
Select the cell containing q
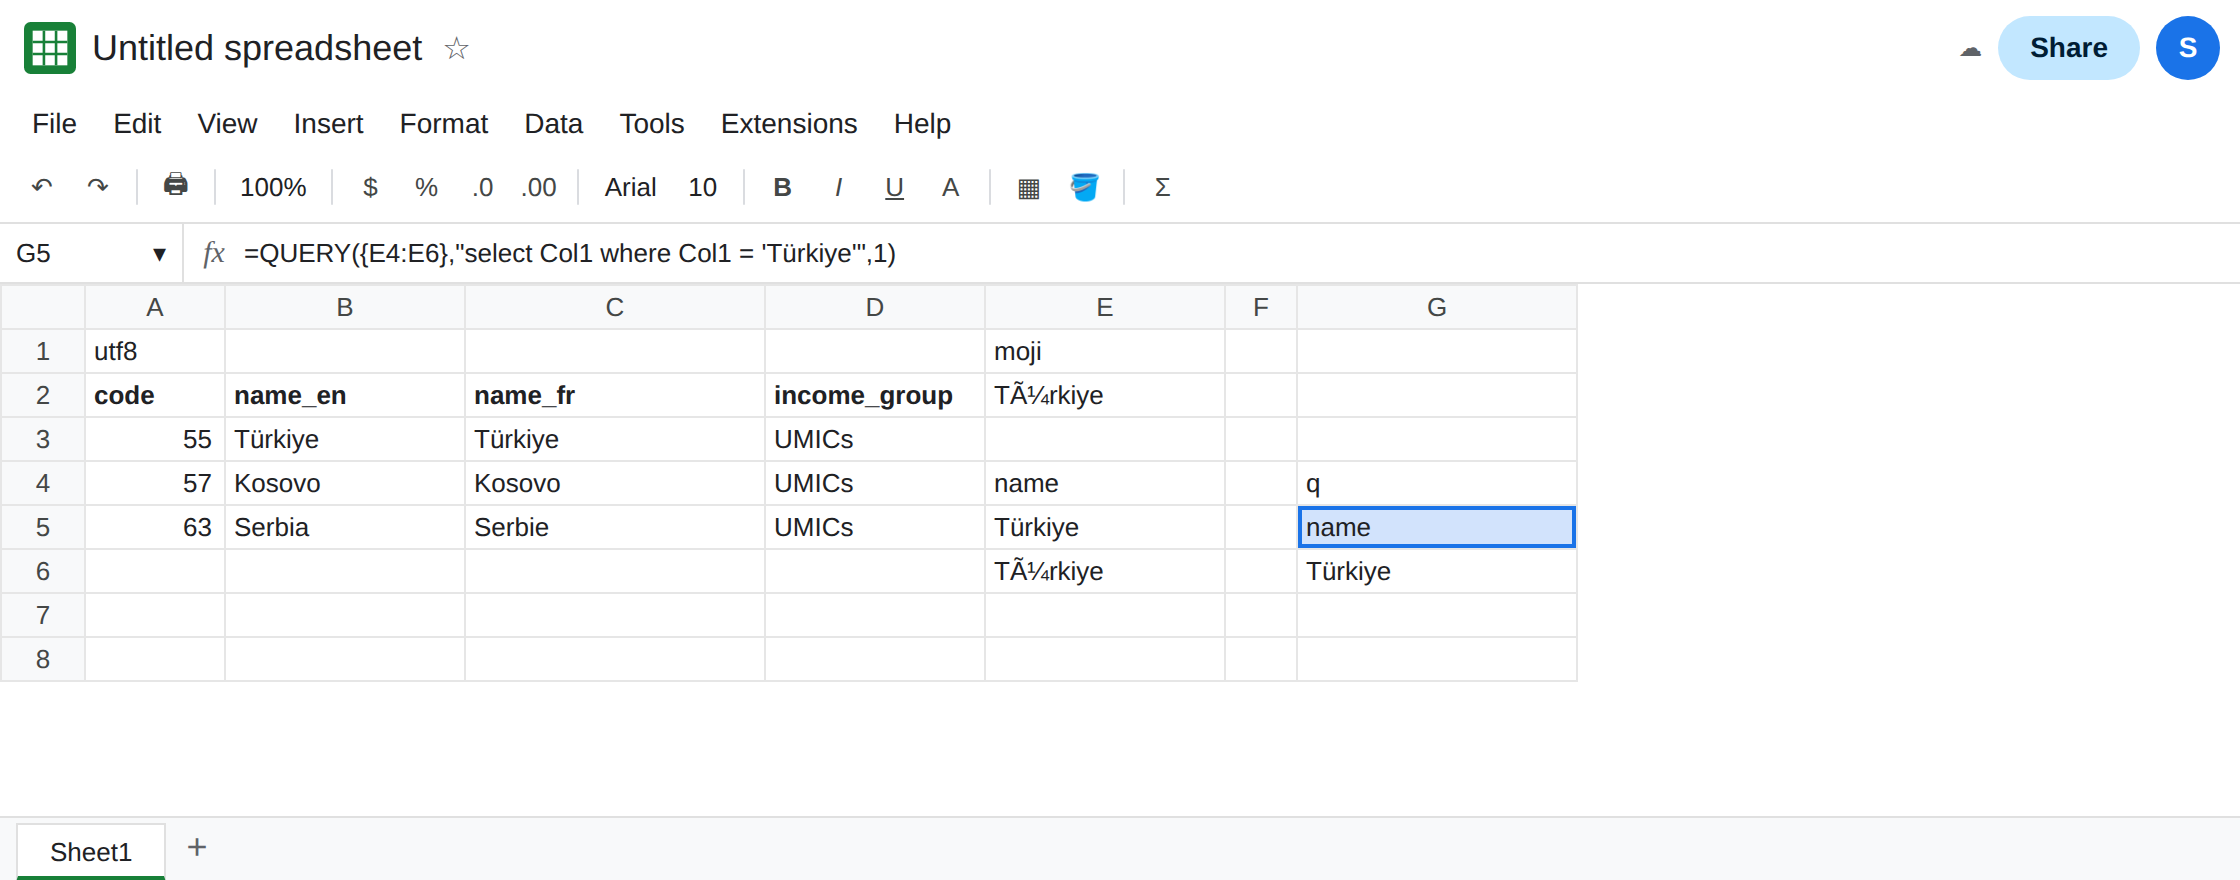(1437, 483)
